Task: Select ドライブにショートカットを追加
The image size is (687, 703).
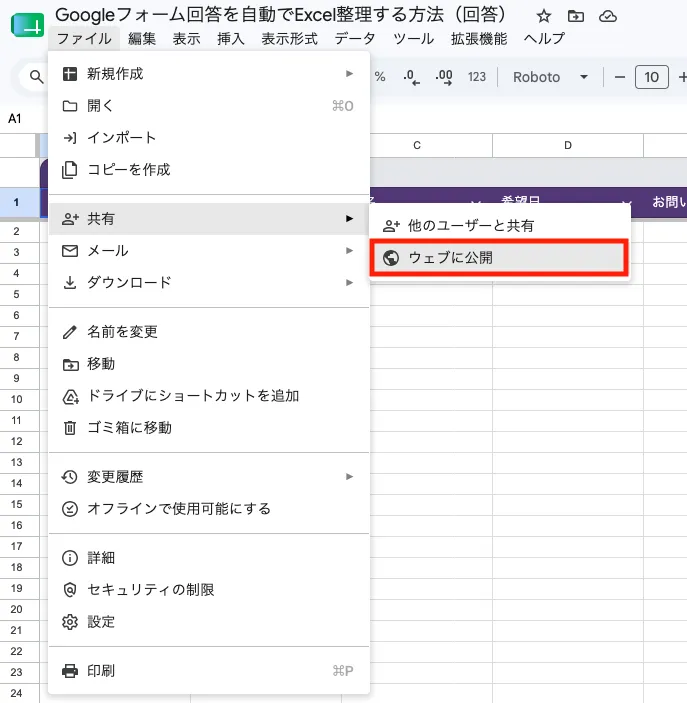Action: tap(209, 396)
